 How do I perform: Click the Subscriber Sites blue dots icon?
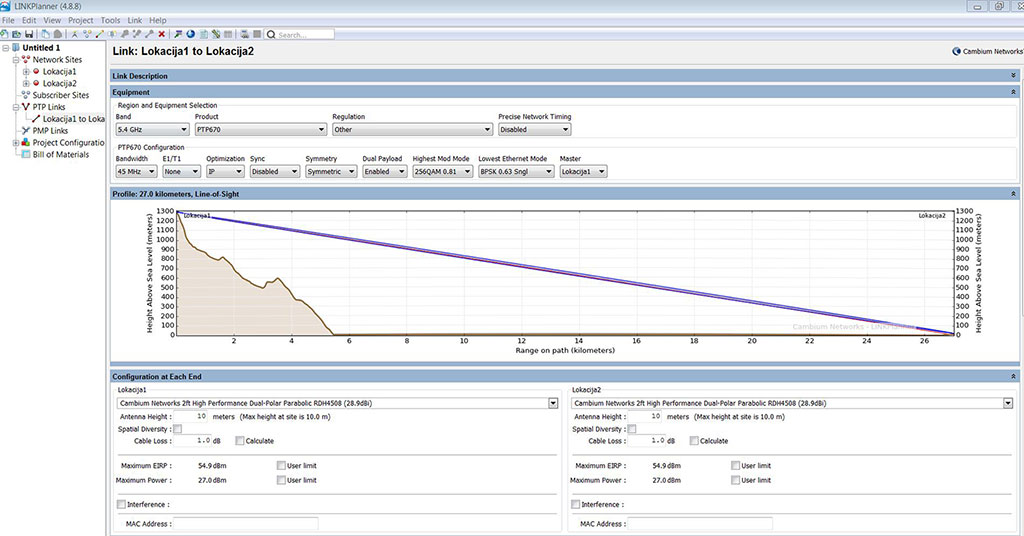26,95
